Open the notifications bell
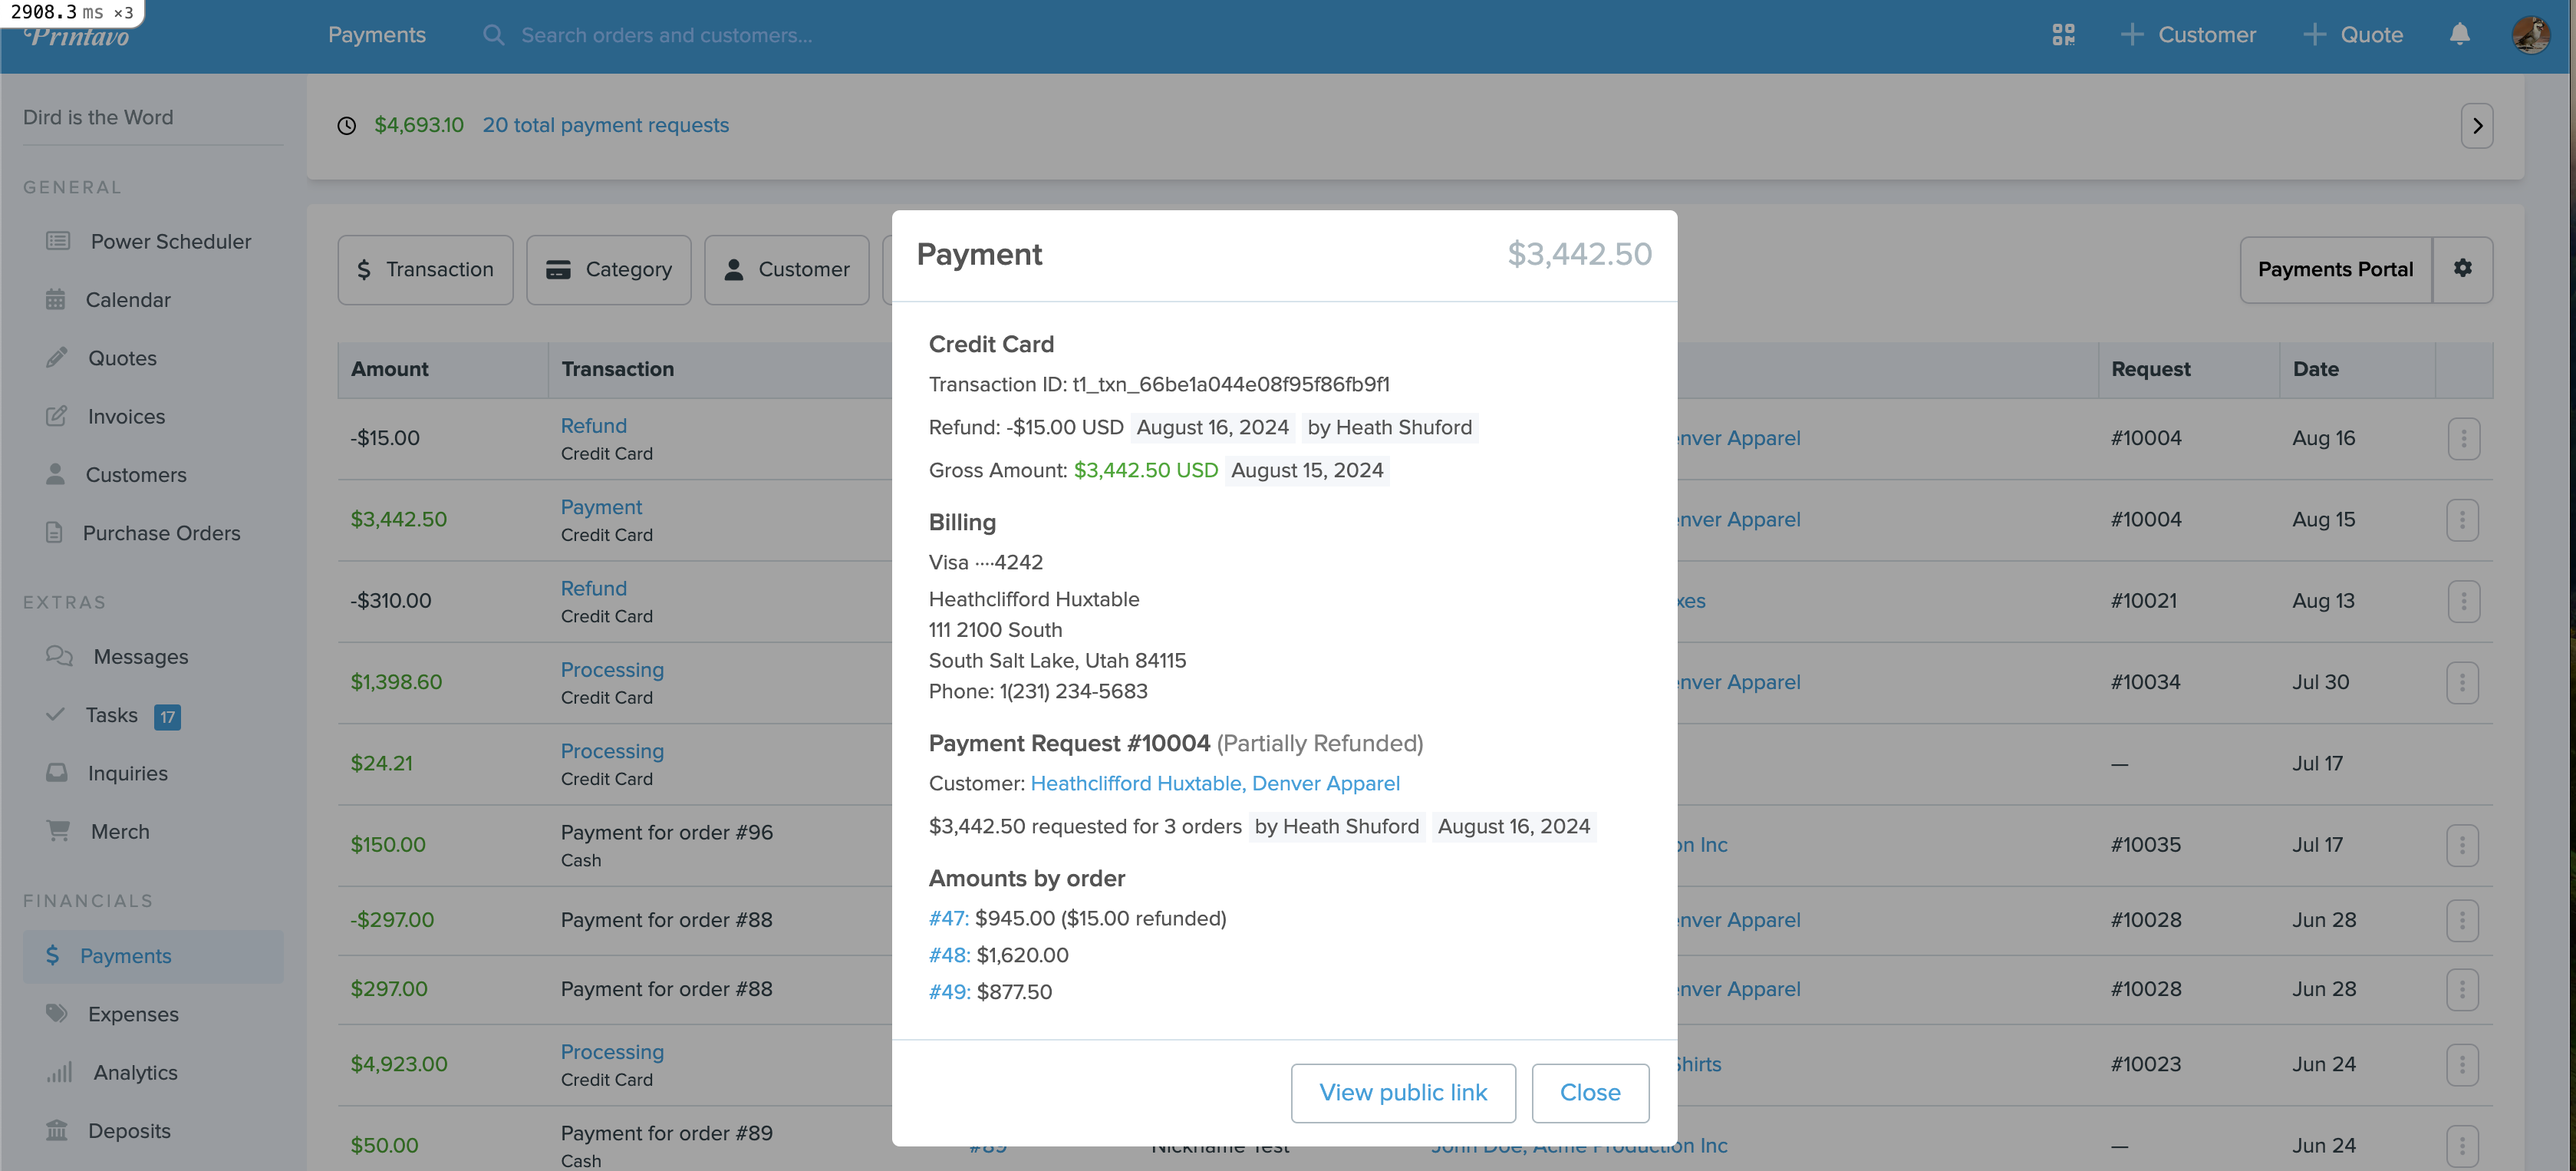2576x1171 pixels. [2460, 35]
